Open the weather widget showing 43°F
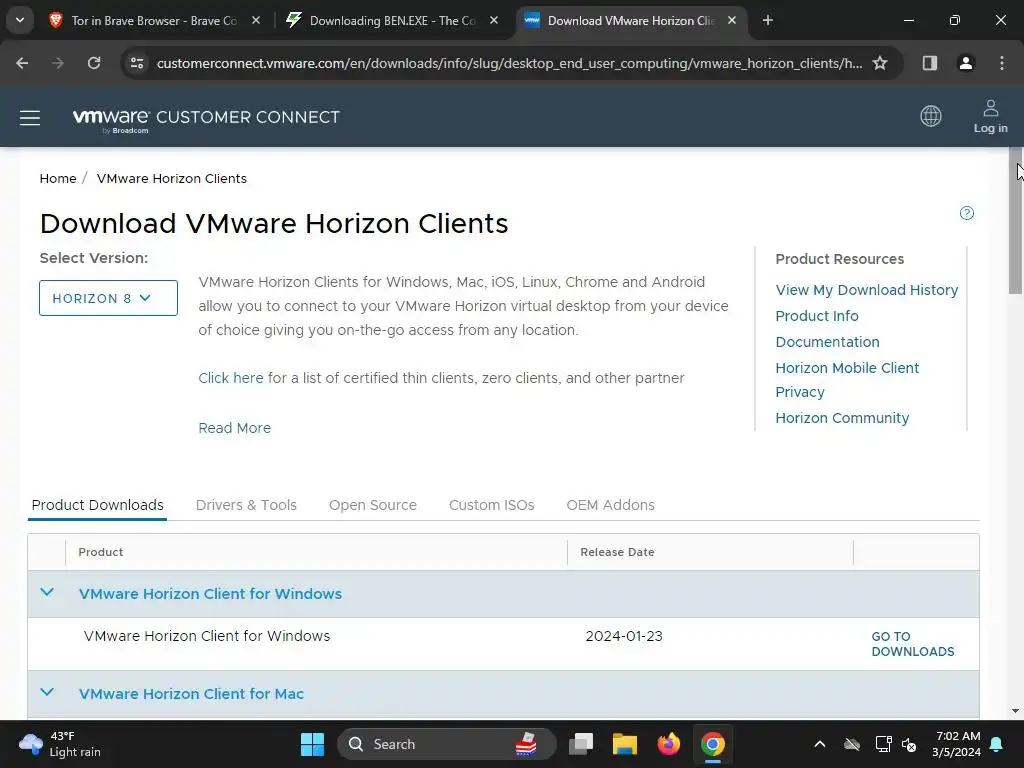Viewport: 1024px width, 768px height. 60,744
